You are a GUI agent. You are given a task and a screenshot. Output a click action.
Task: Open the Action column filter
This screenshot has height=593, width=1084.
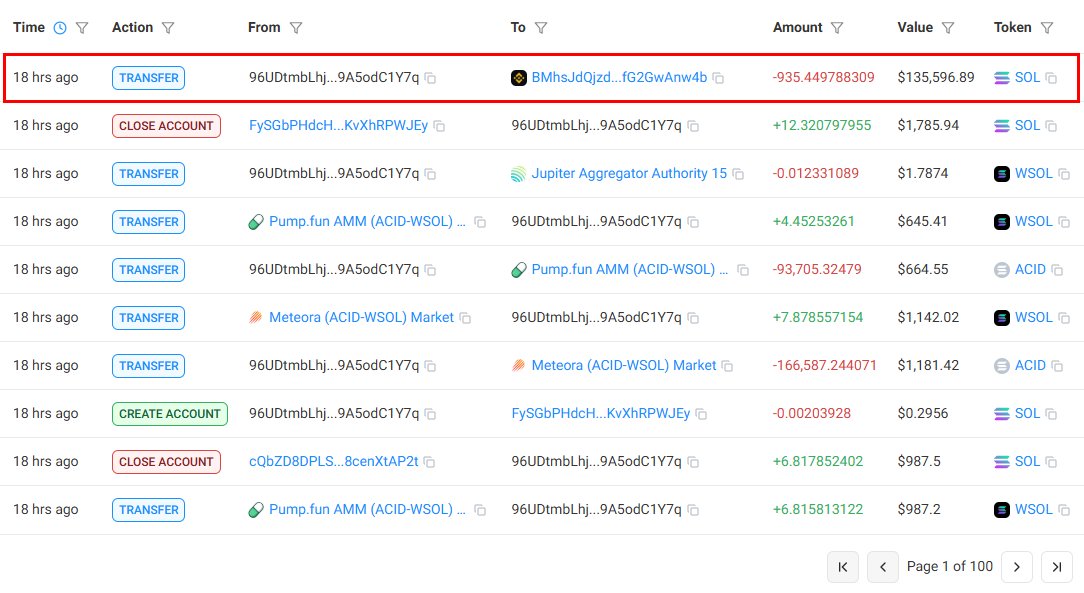point(167,27)
